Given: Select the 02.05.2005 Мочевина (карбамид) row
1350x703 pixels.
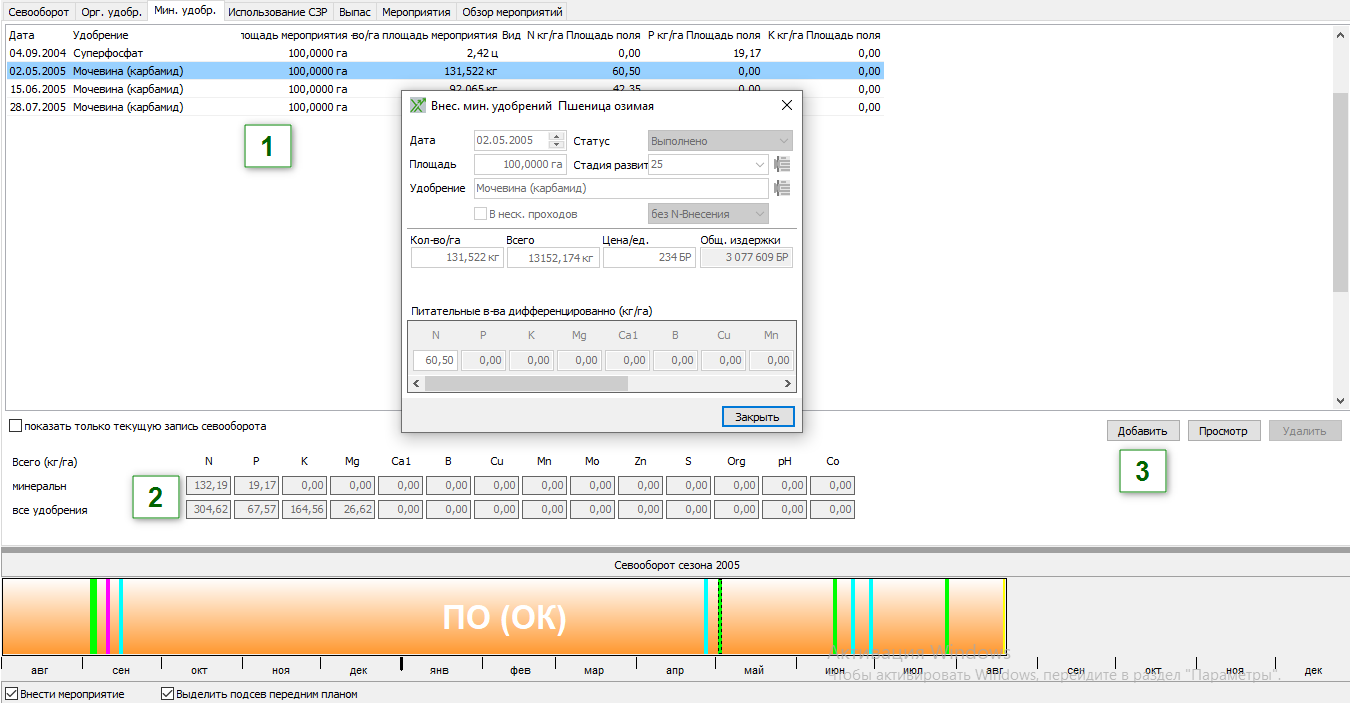Looking at the screenshot, I should pos(445,71).
